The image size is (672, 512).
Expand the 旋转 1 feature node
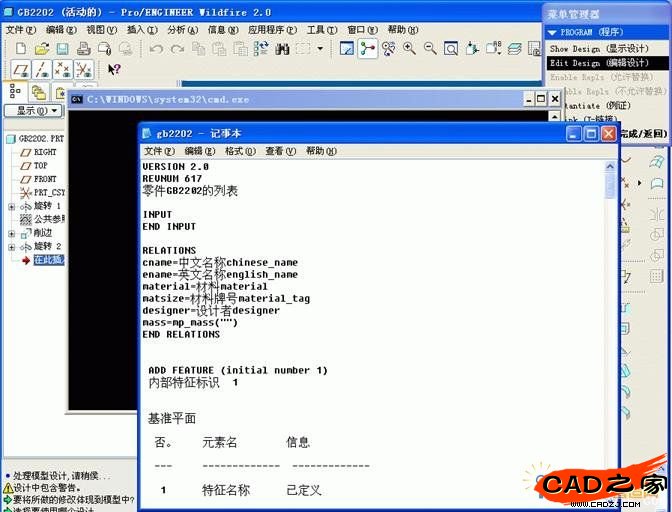coord(12,207)
